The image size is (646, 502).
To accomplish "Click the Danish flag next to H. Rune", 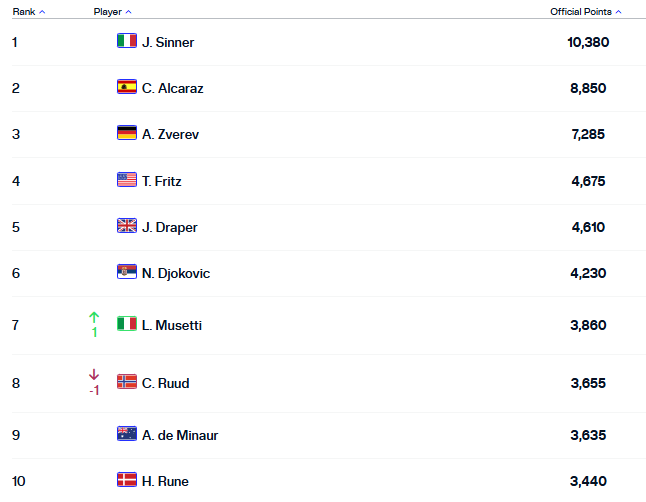I will pos(126,480).
